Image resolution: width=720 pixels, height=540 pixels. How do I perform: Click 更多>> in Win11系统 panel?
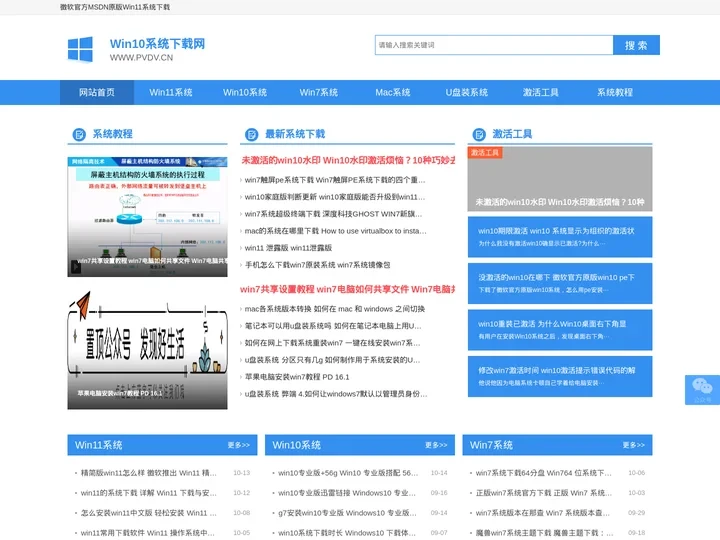click(239, 445)
